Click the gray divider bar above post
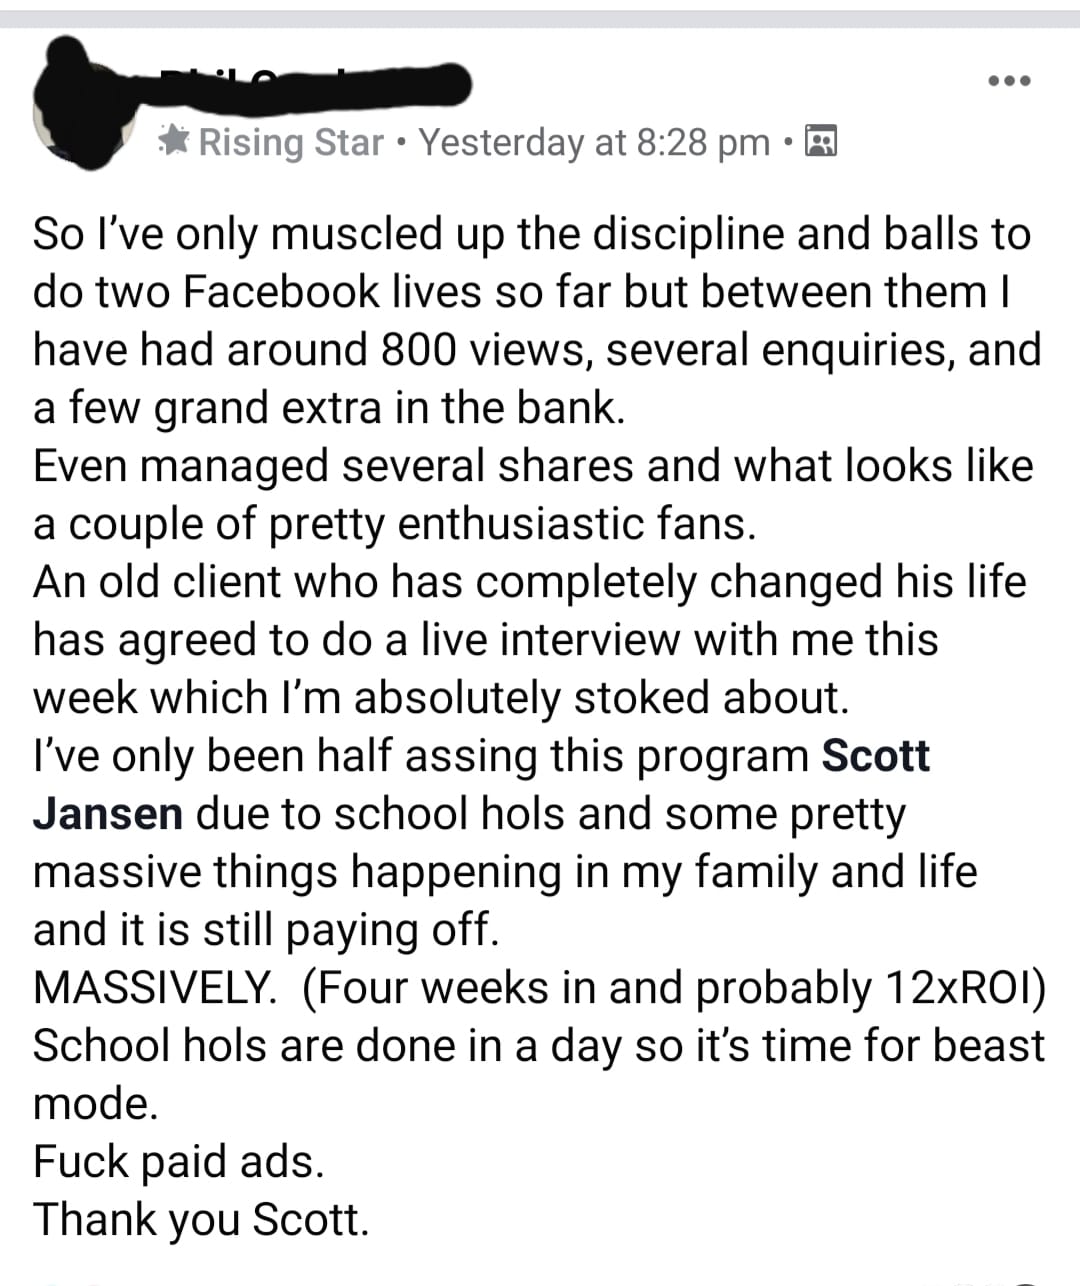The height and width of the screenshot is (1286, 1080). [x=540, y=18]
